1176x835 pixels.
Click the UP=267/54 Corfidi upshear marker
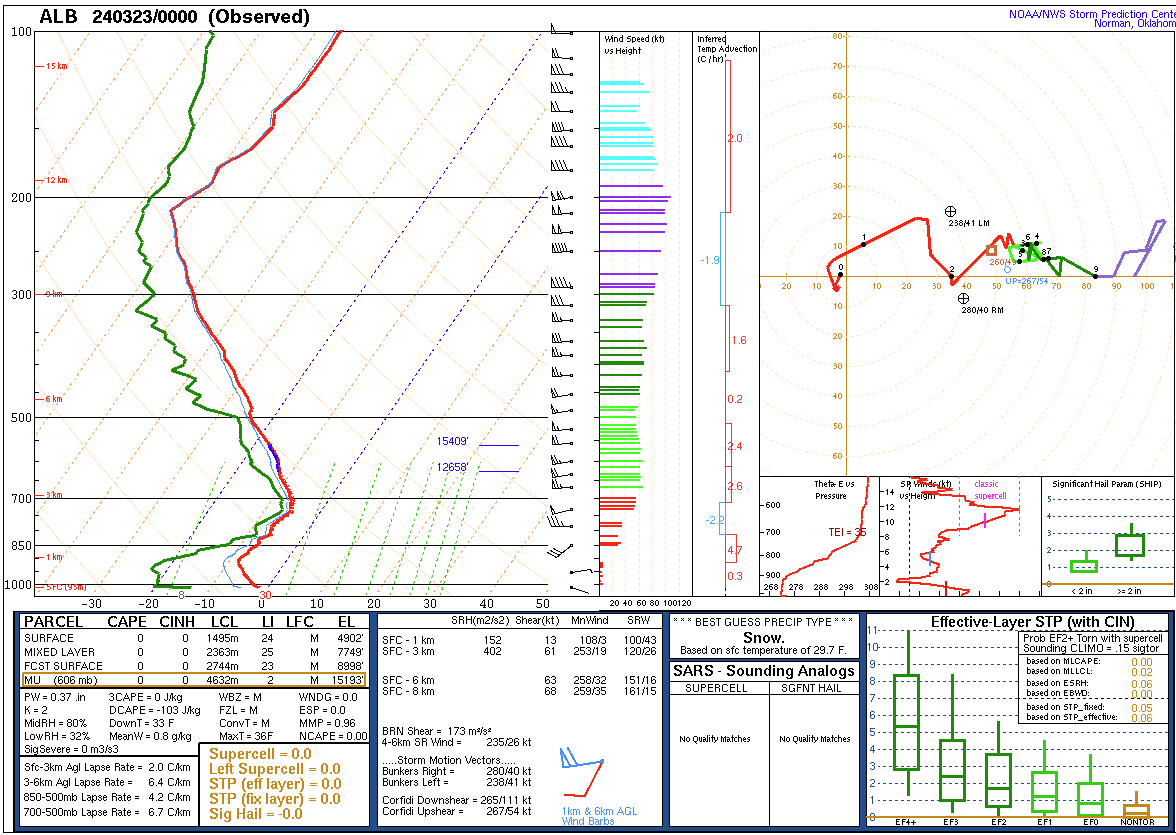(x=1007, y=269)
